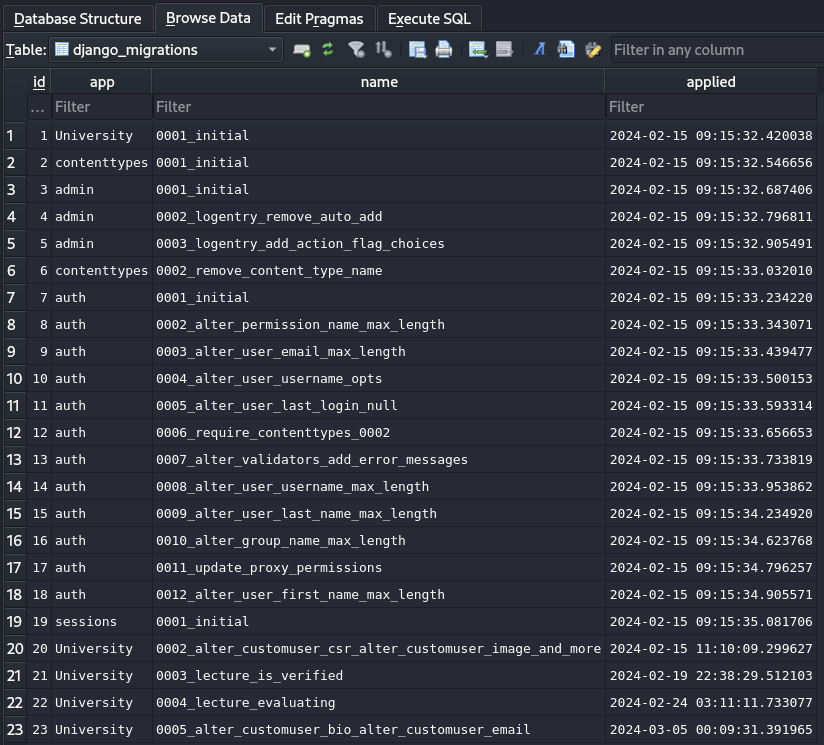Click timestamp 2024-02-15 09:15:32.420038

[711, 136]
